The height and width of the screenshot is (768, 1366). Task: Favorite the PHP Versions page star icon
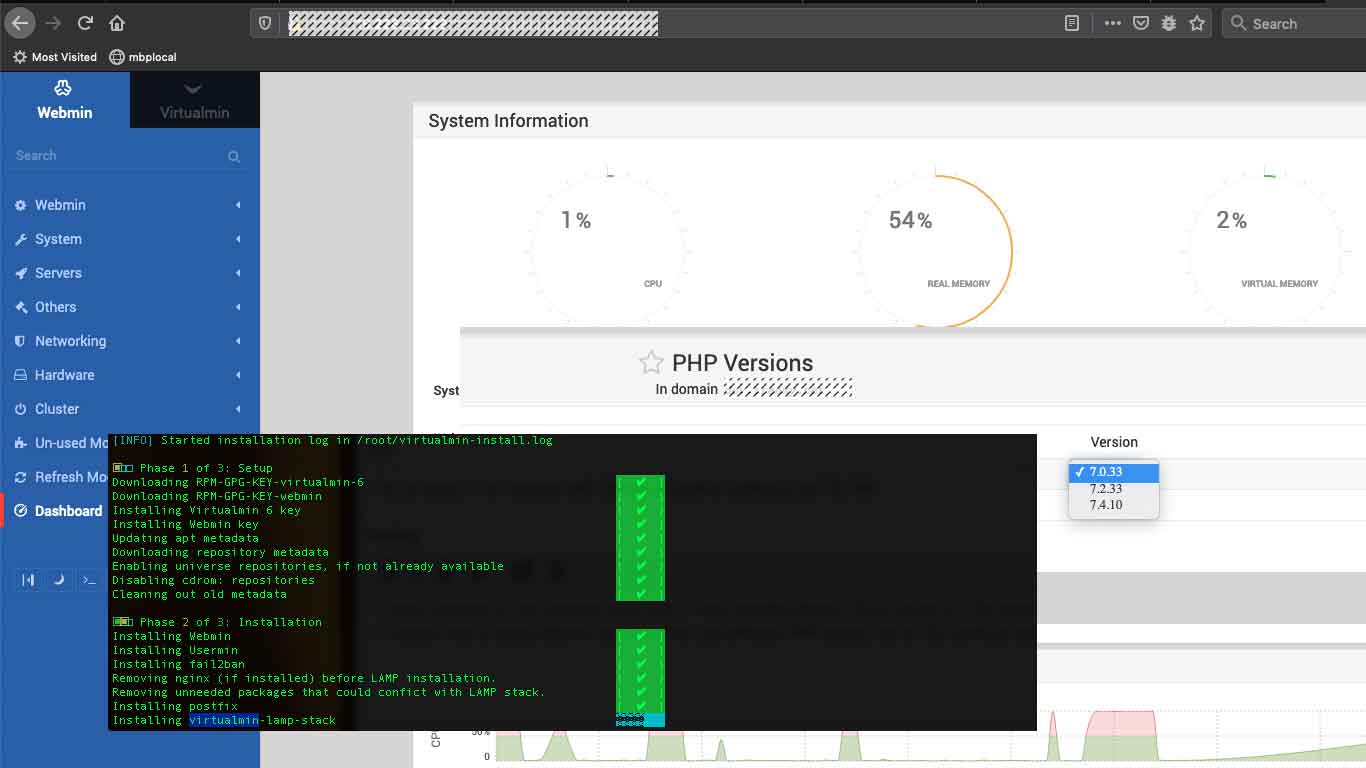click(x=651, y=362)
